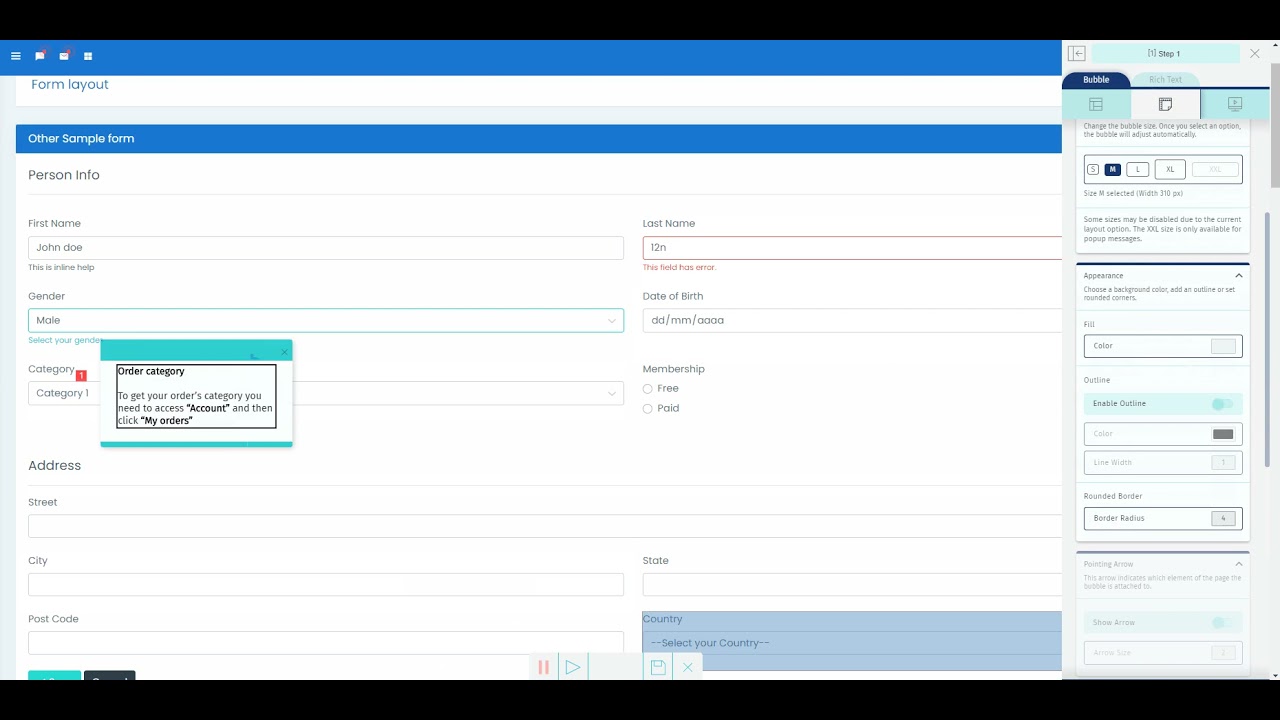
Task: Toggle the Show Arrow switch
Action: [1222, 623]
